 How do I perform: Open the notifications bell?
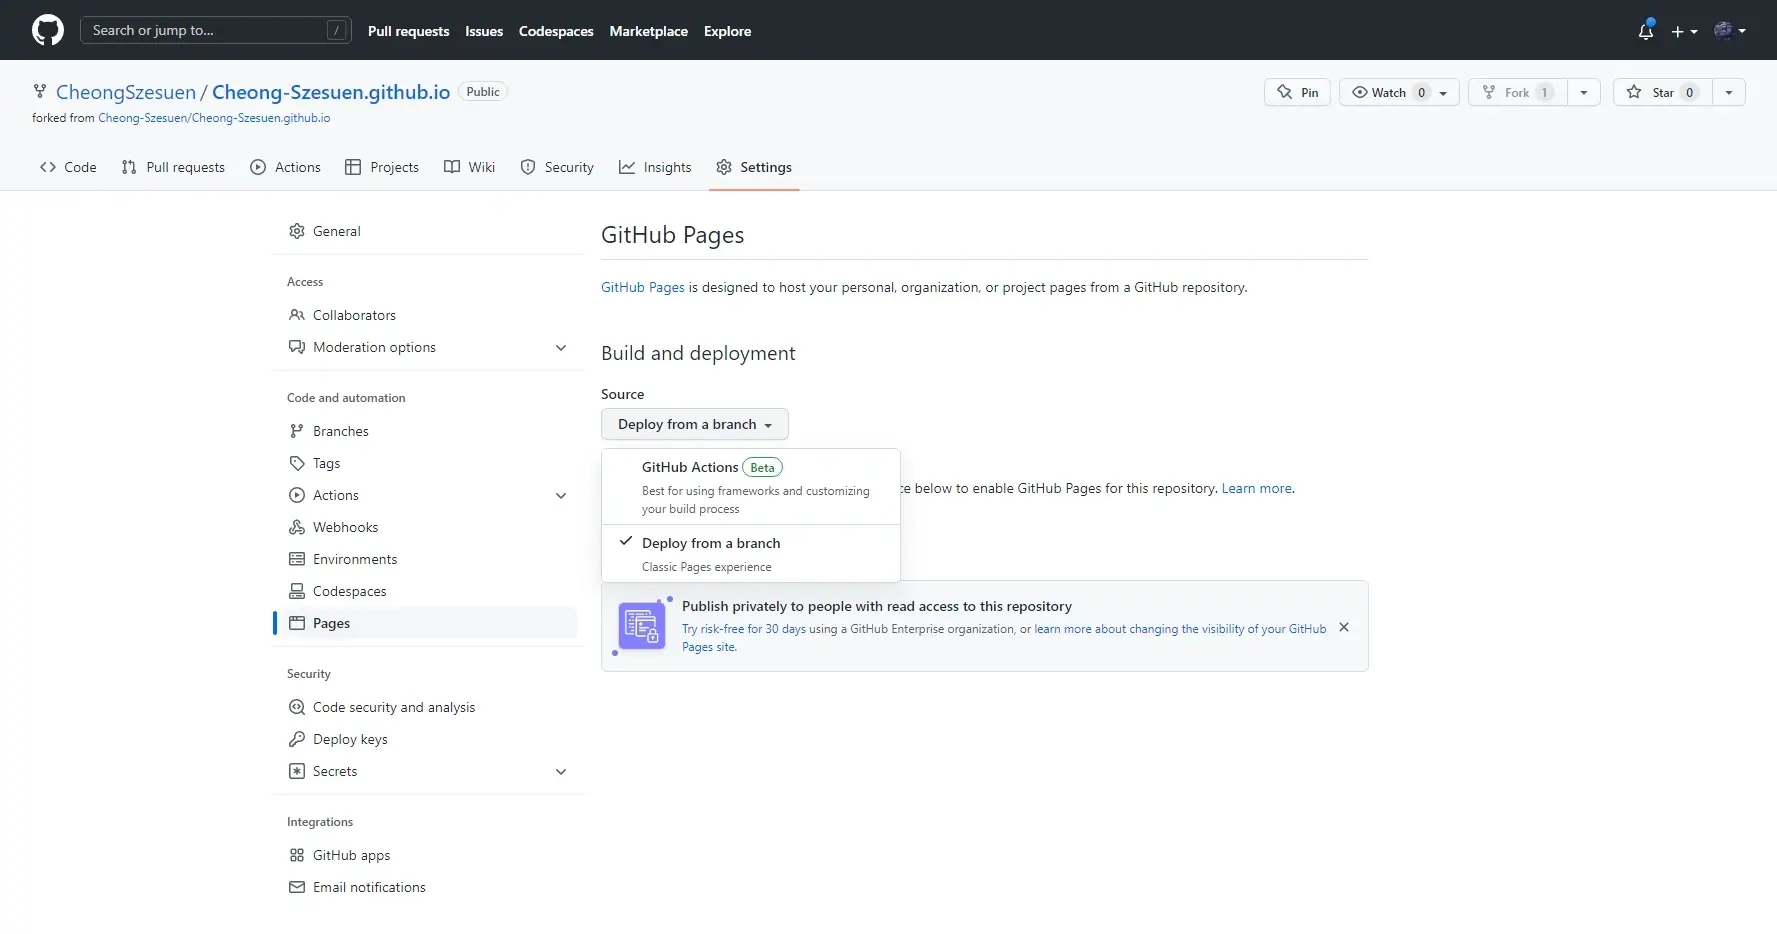tap(1646, 31)
